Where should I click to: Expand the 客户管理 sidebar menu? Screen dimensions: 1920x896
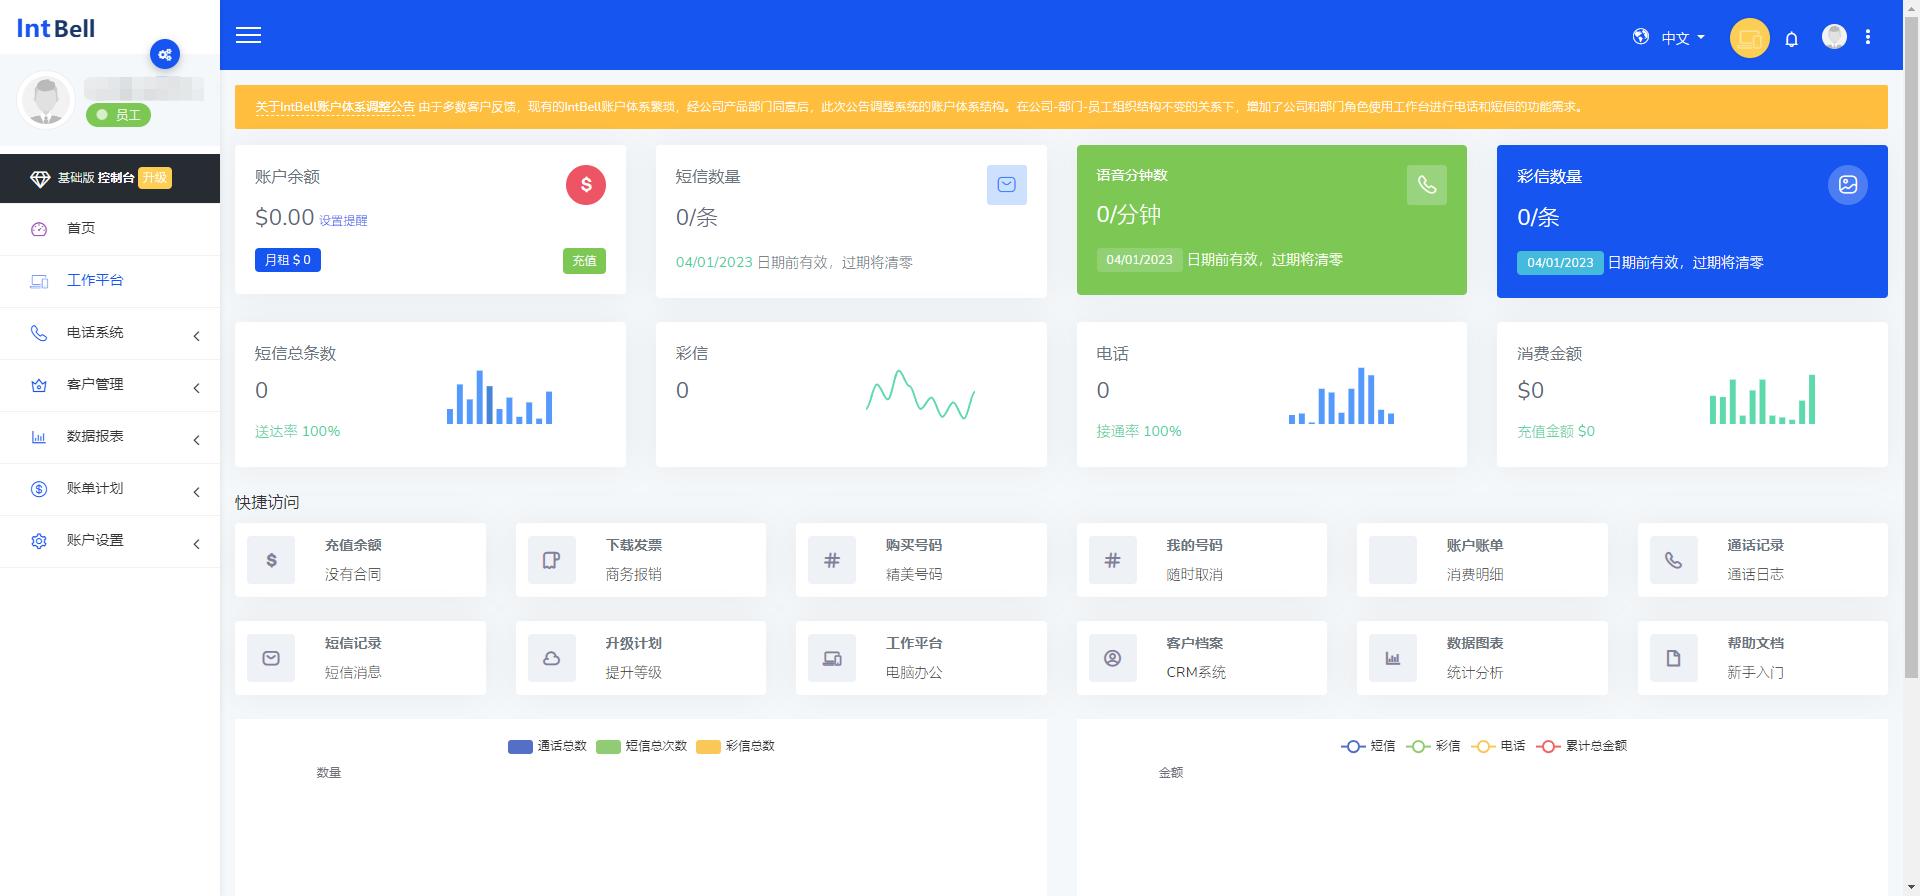[x=110, y=385]
